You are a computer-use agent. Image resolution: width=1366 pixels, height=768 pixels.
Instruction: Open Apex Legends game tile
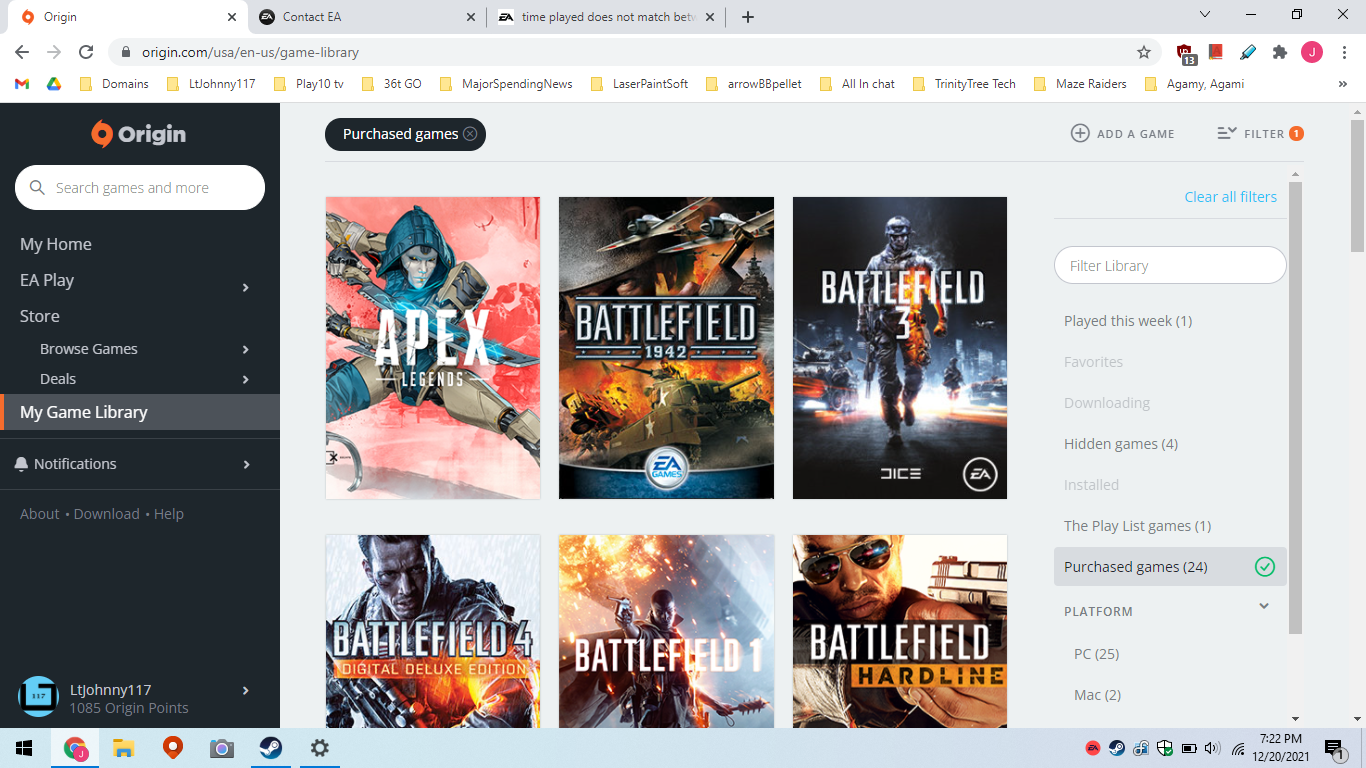[433, 348]
